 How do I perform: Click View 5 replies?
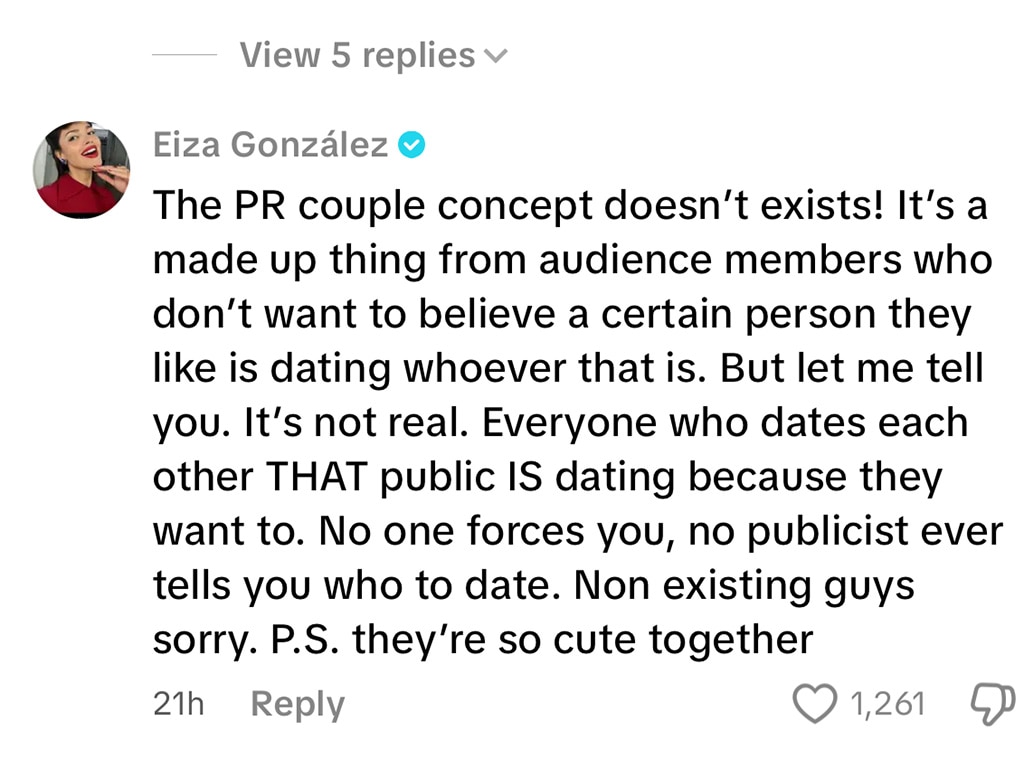click(x=357, y=55)
